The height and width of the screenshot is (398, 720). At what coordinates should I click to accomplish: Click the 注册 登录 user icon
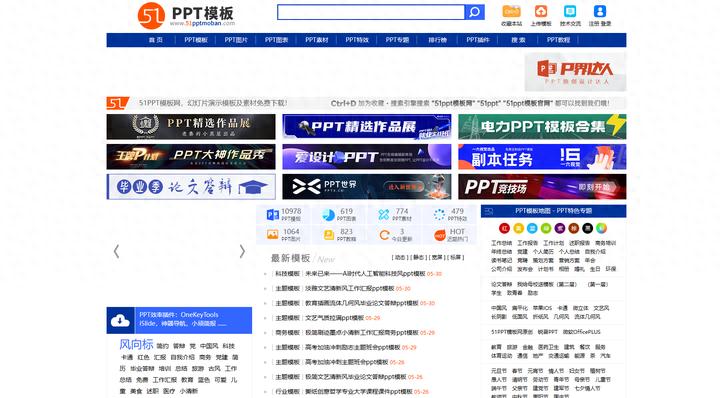(x=600, y=11)
